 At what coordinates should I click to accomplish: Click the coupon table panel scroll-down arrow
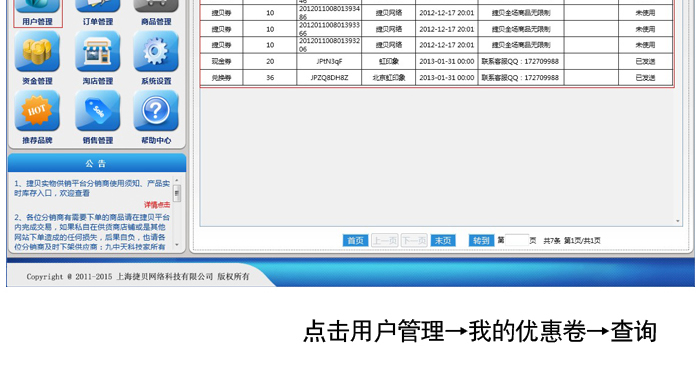point(678,221)
